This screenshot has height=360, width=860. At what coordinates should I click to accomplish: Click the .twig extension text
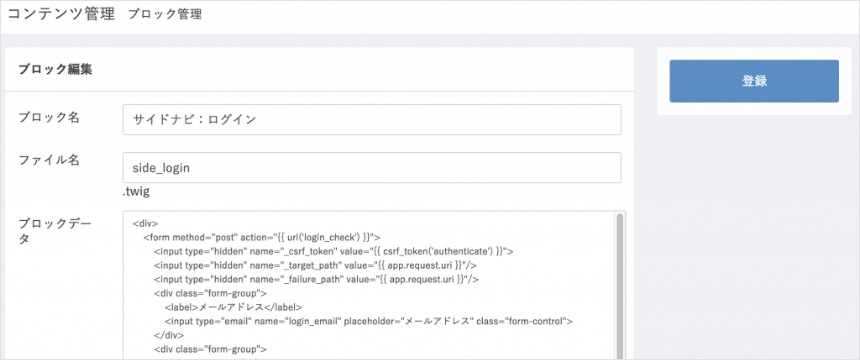point(136,192)
